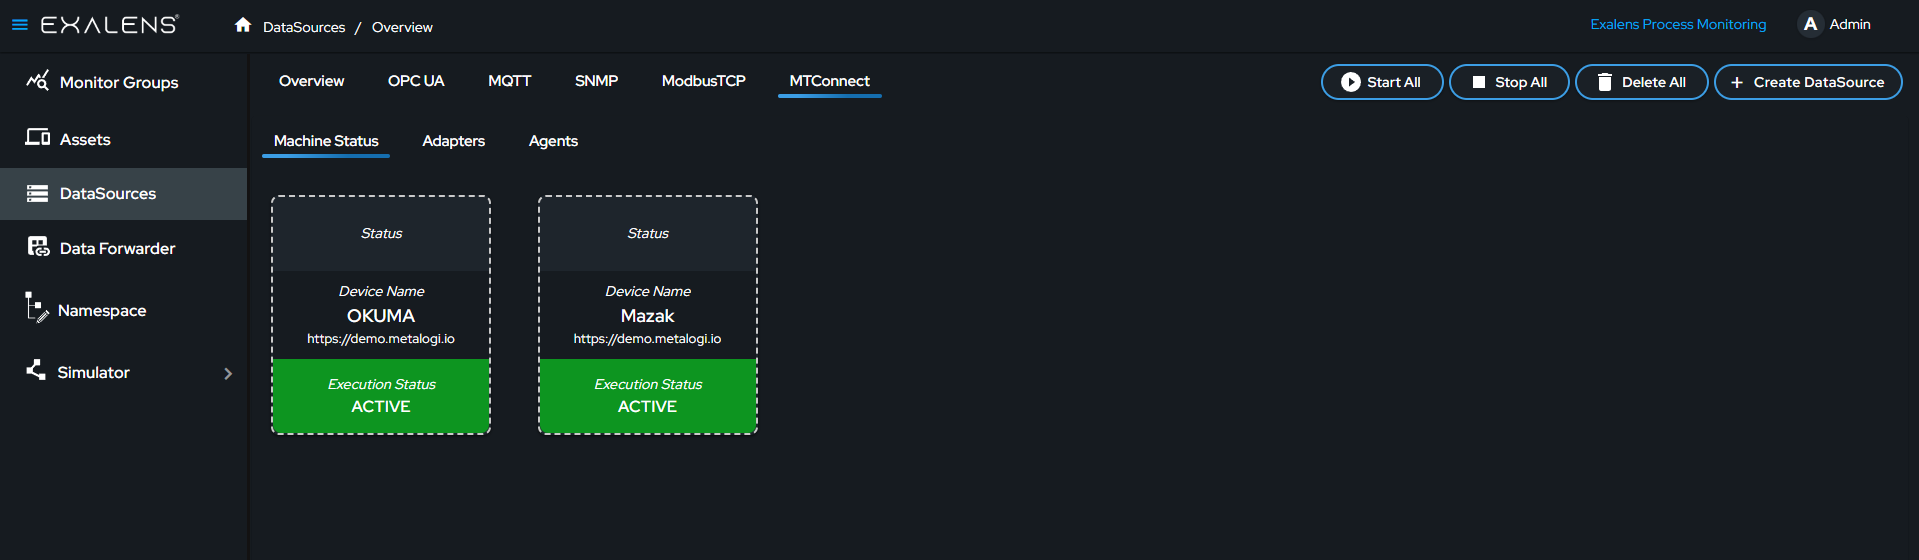Switch to the OPC UA tab

click(x=416, y=81)
